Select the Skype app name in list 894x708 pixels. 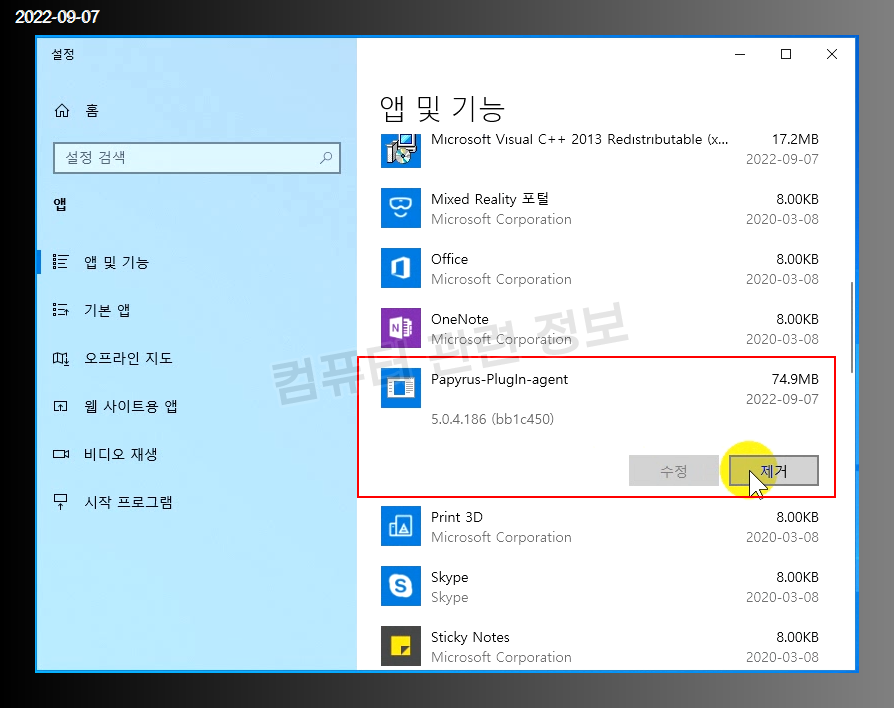pos(449,577)
